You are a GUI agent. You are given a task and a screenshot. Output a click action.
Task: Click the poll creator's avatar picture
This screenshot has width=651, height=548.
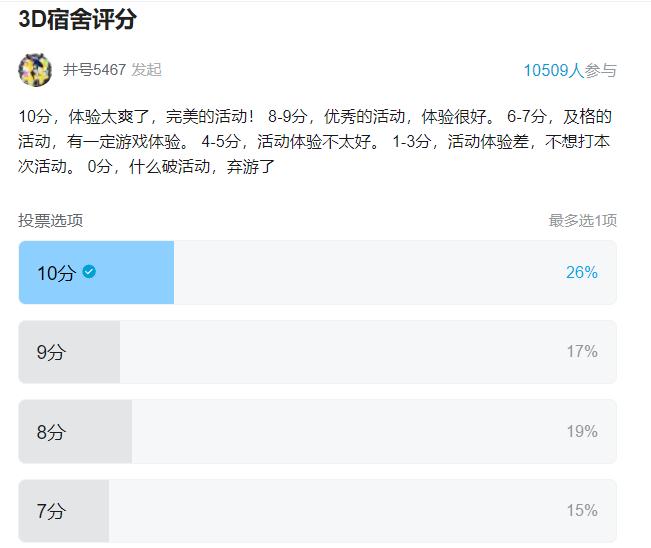click(x=35, y=70)
